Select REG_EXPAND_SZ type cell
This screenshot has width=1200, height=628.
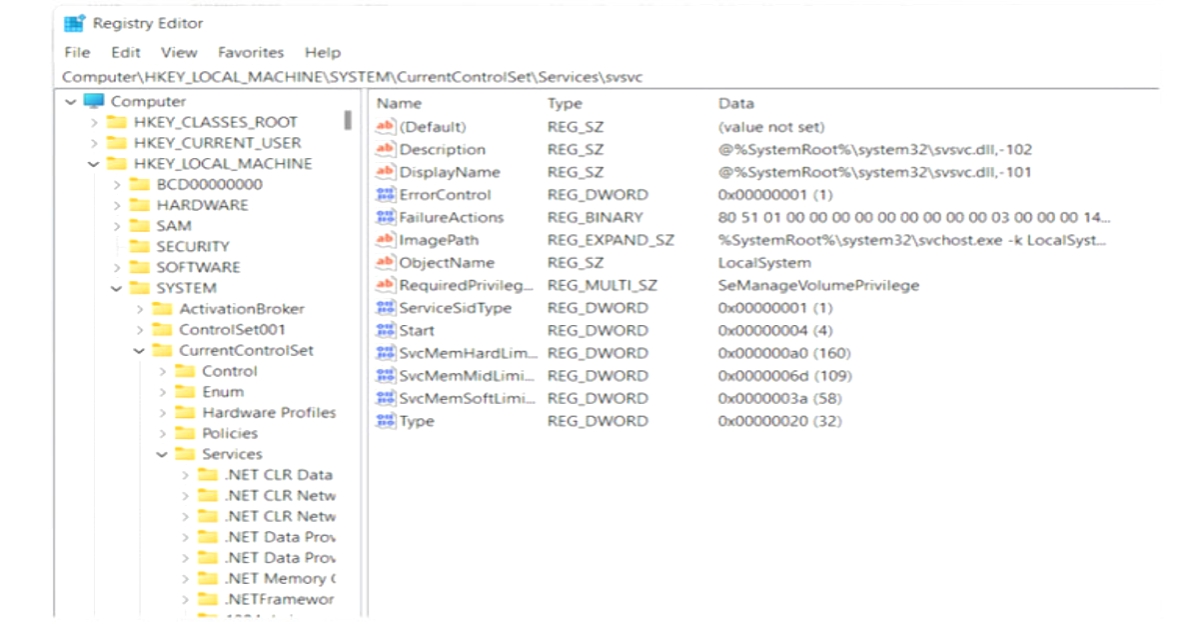[611, 240]
